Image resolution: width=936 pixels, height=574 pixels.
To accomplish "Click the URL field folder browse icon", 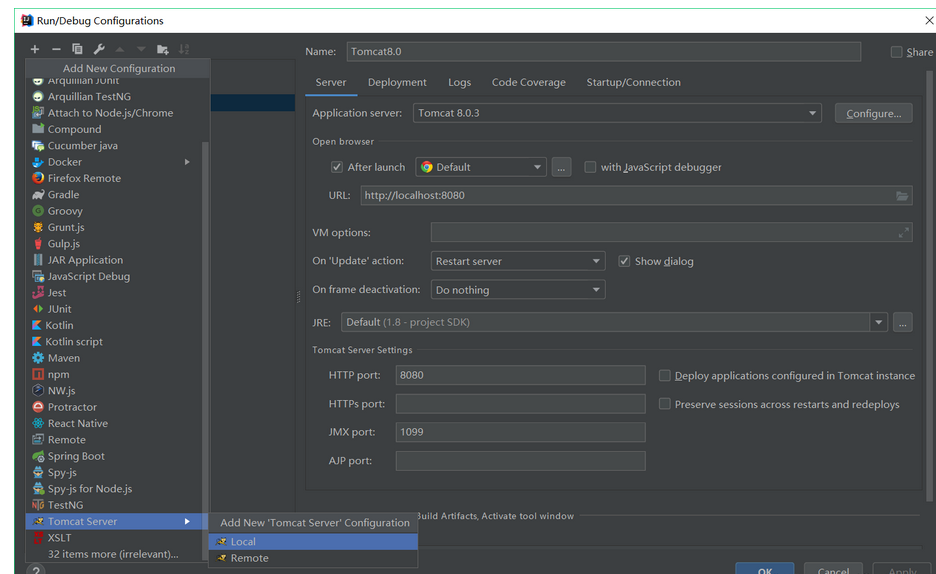I will click(902, 196).
